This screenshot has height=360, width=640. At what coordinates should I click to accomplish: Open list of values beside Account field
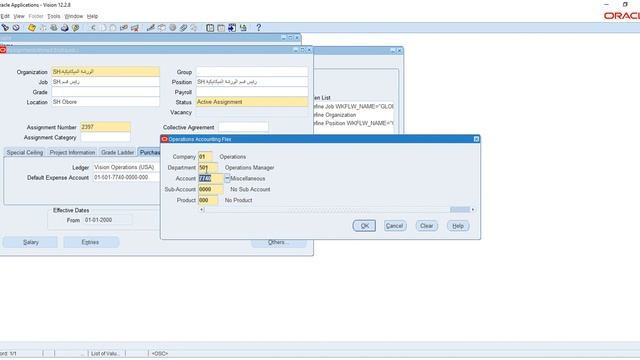coord(227,178)
